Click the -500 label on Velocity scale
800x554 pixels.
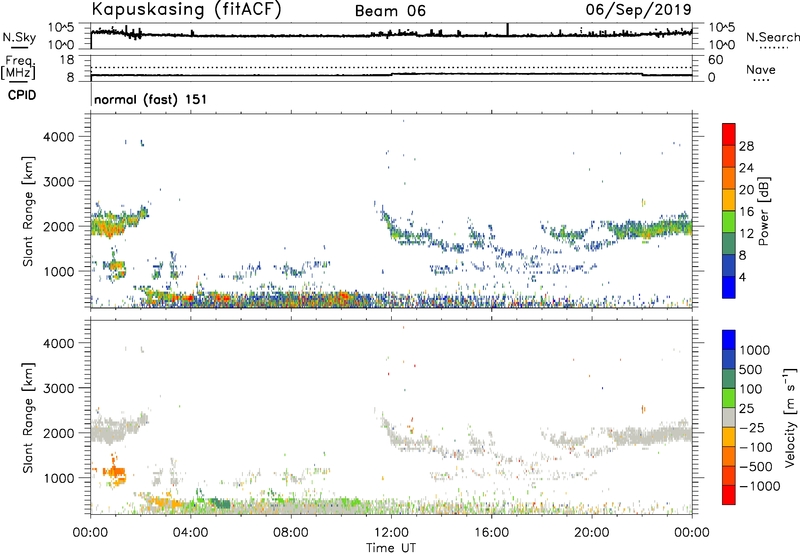pos(756,467)
